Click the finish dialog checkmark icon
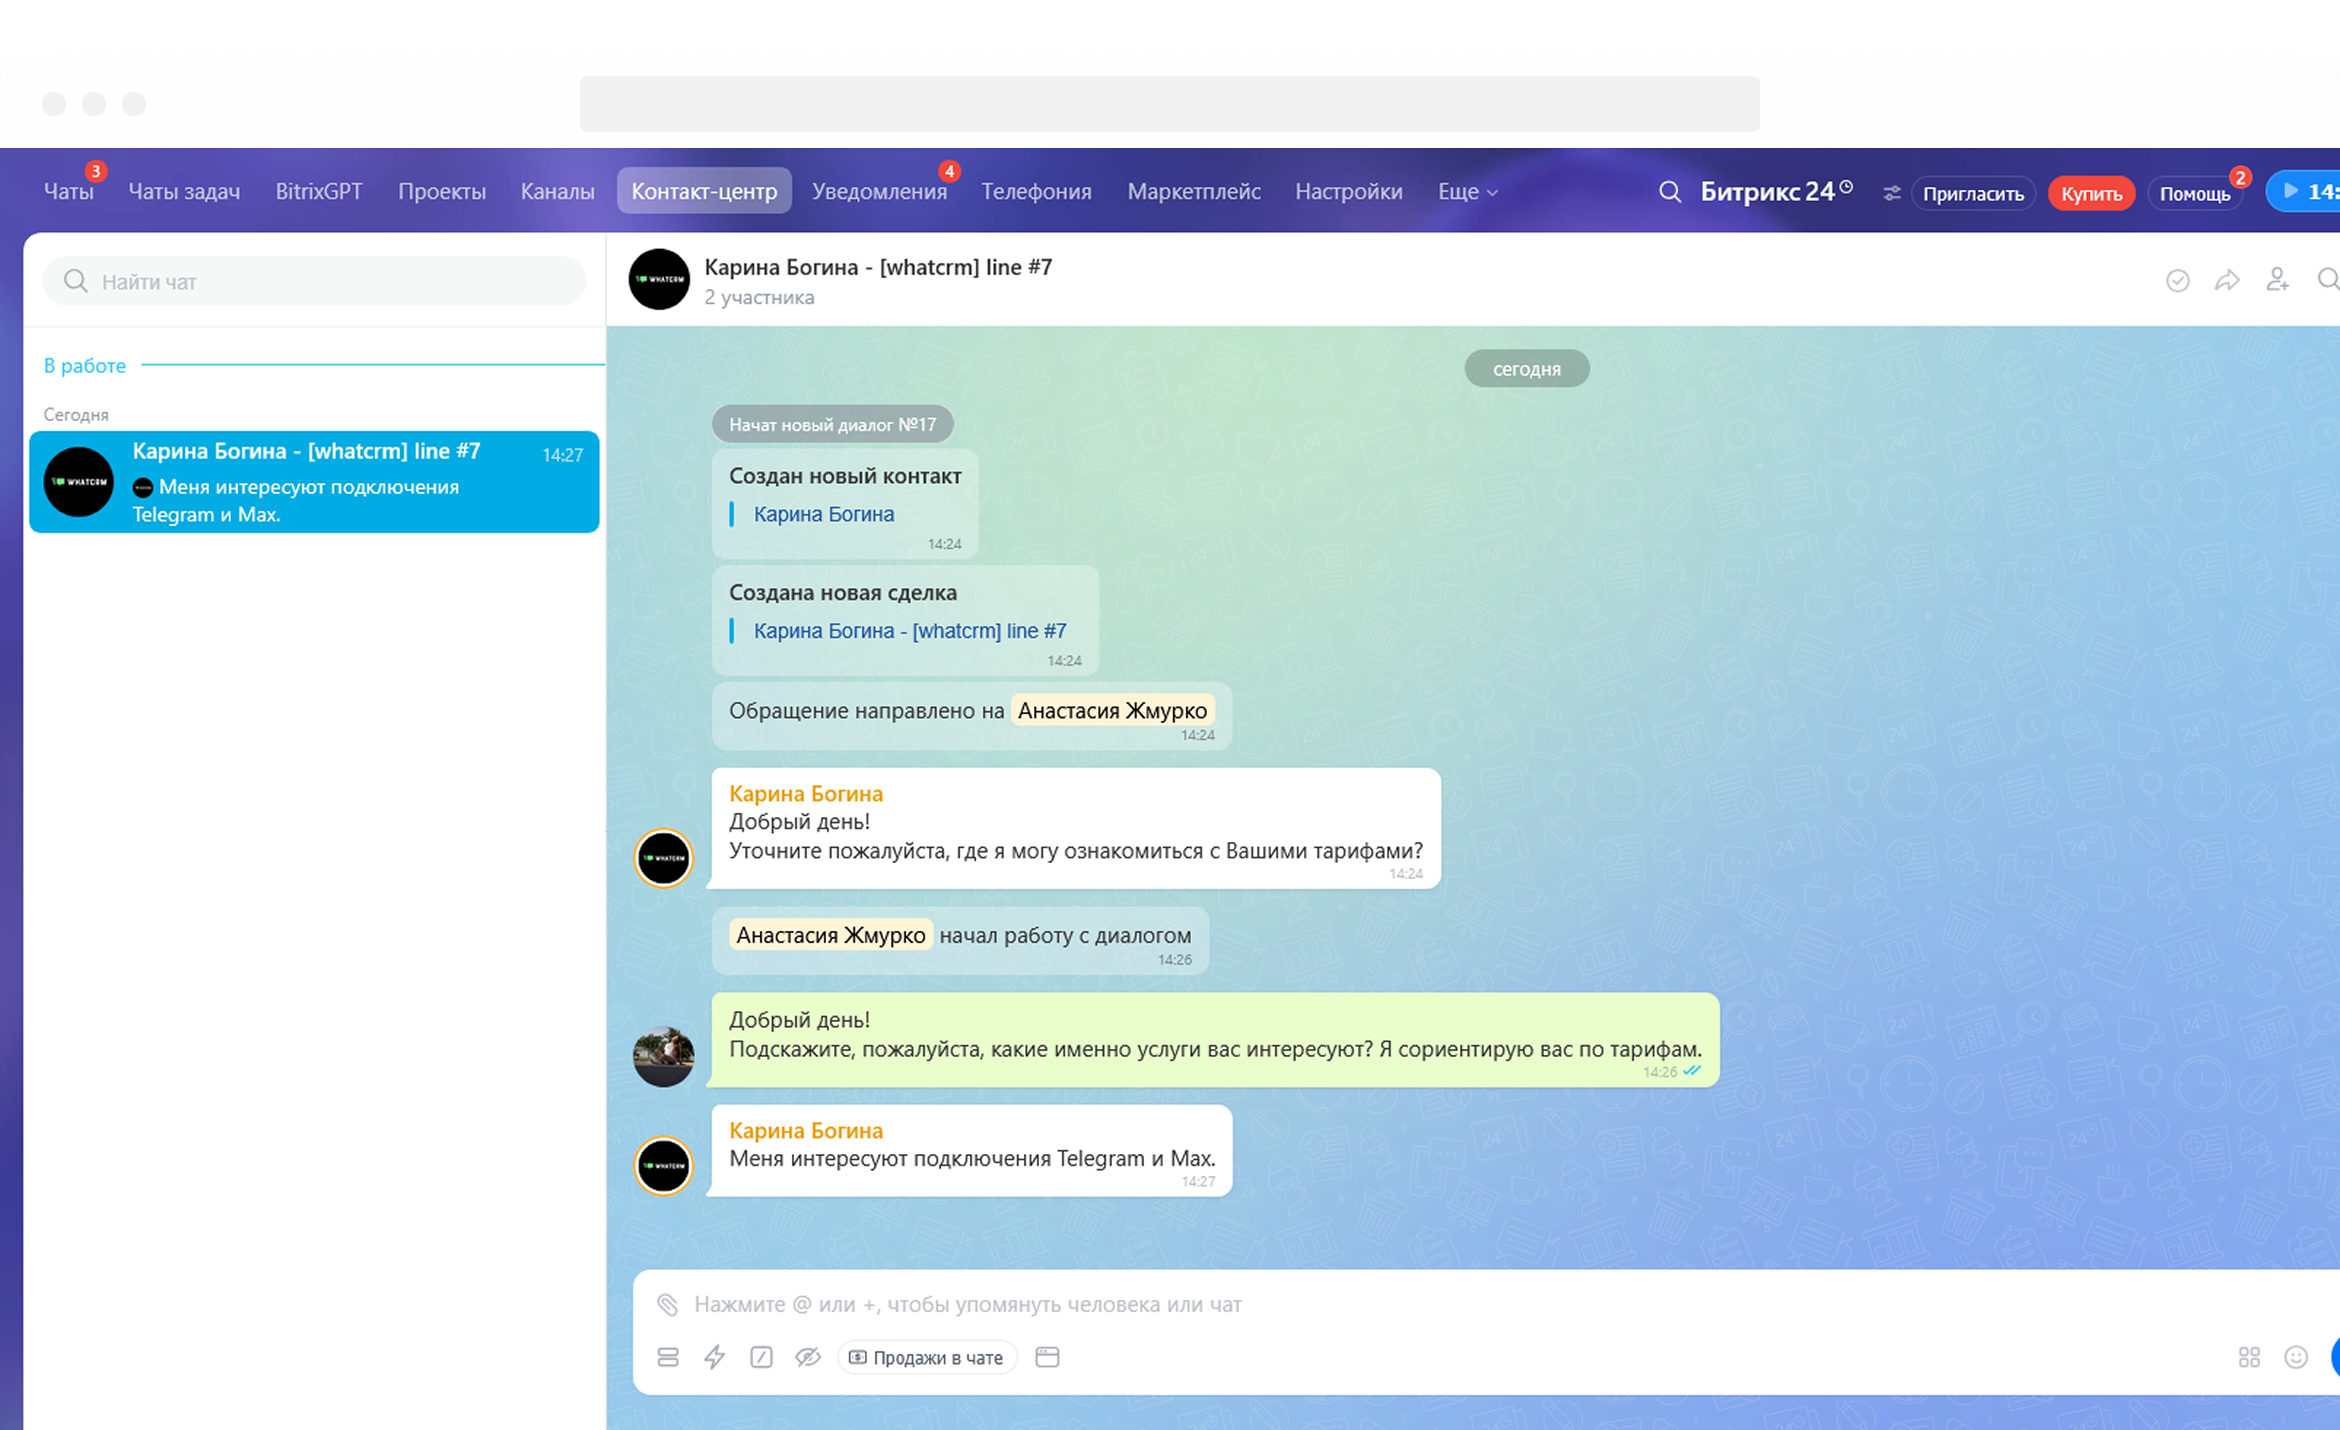Image resolution: width=2340 pixels, height=1430 pixels. (x=2177, y=281)
